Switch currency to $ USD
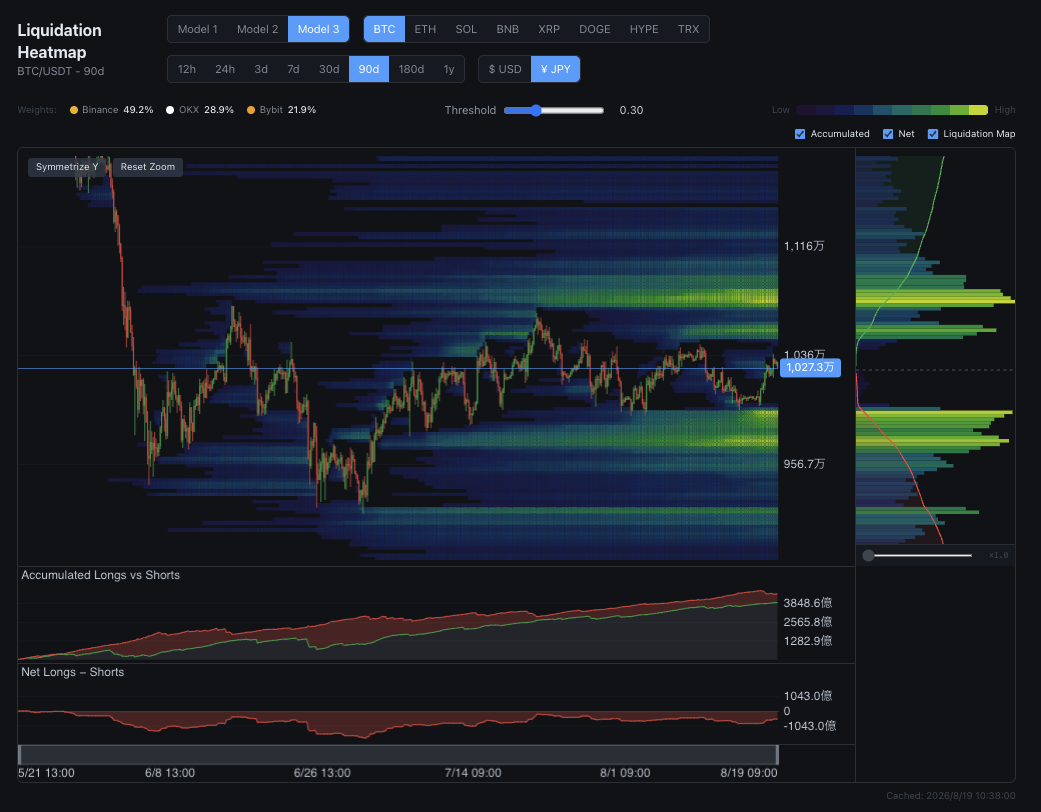Image resolution: width=1041 pixels, height=812 pixels. (505, 69)
